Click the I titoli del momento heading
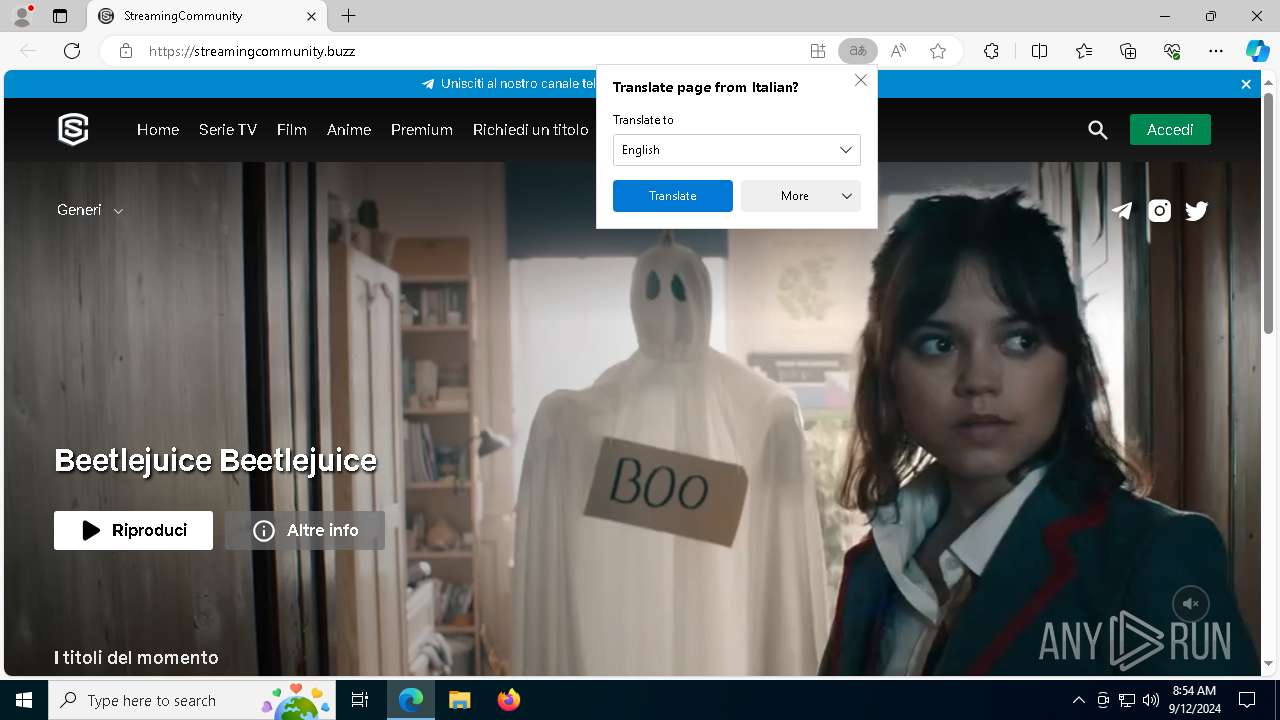Screen dimensions: 1280x720 136,657
